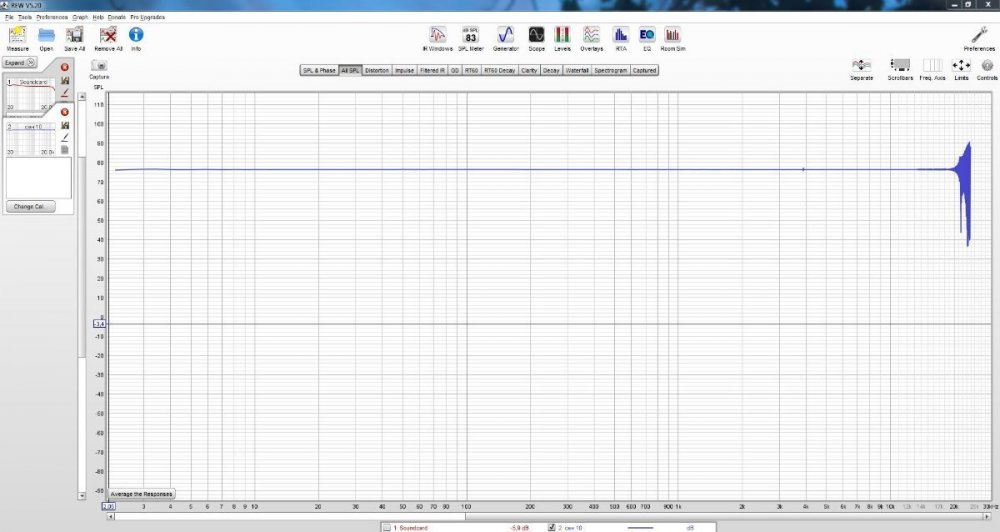The height and width of the screenshot is (532, 1000).
Task: Click the Measure icon in toolbar
Action: (17, 36)
